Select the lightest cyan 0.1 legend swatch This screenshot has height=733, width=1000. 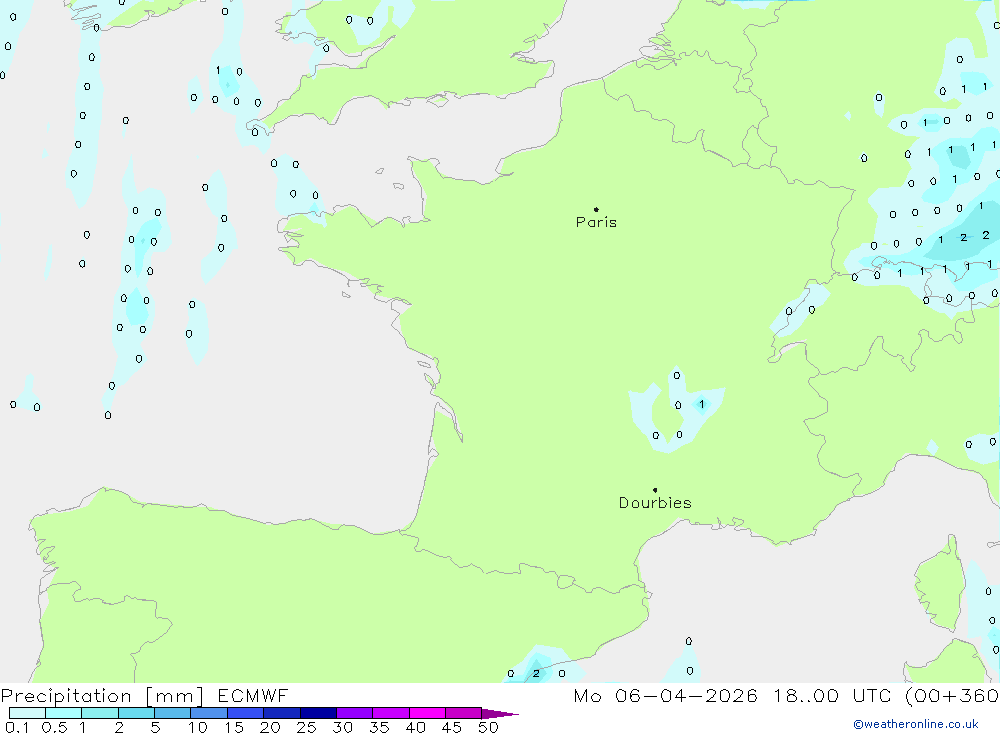(27, 713)
